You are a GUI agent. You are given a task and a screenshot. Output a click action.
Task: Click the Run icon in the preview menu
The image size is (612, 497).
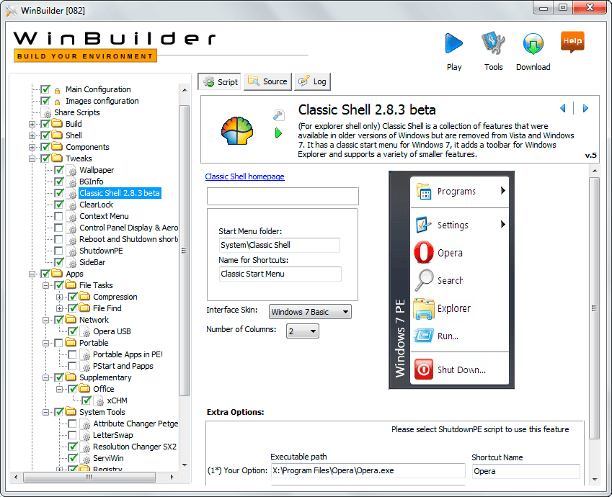click(423, 335)
